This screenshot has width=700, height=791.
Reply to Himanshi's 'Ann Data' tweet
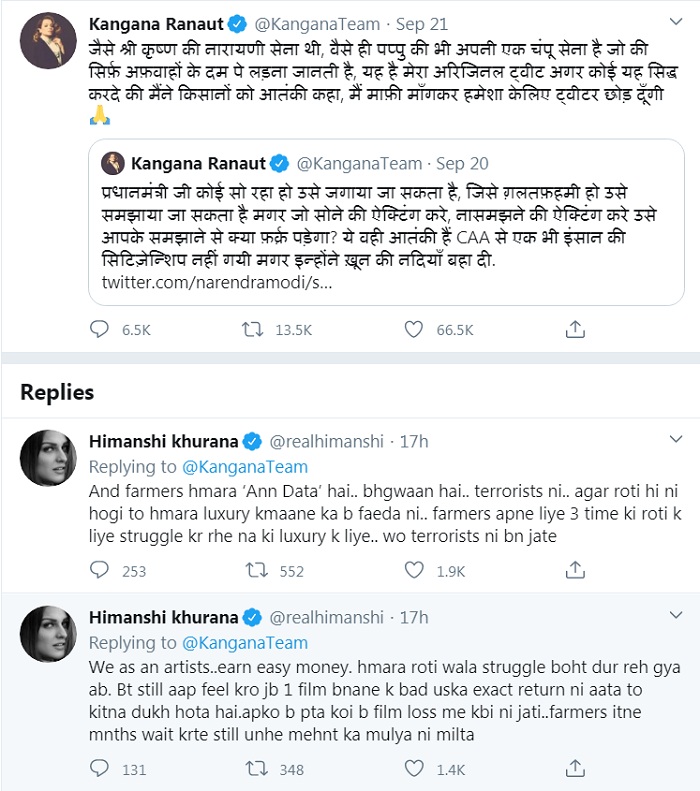coord(100,570)
